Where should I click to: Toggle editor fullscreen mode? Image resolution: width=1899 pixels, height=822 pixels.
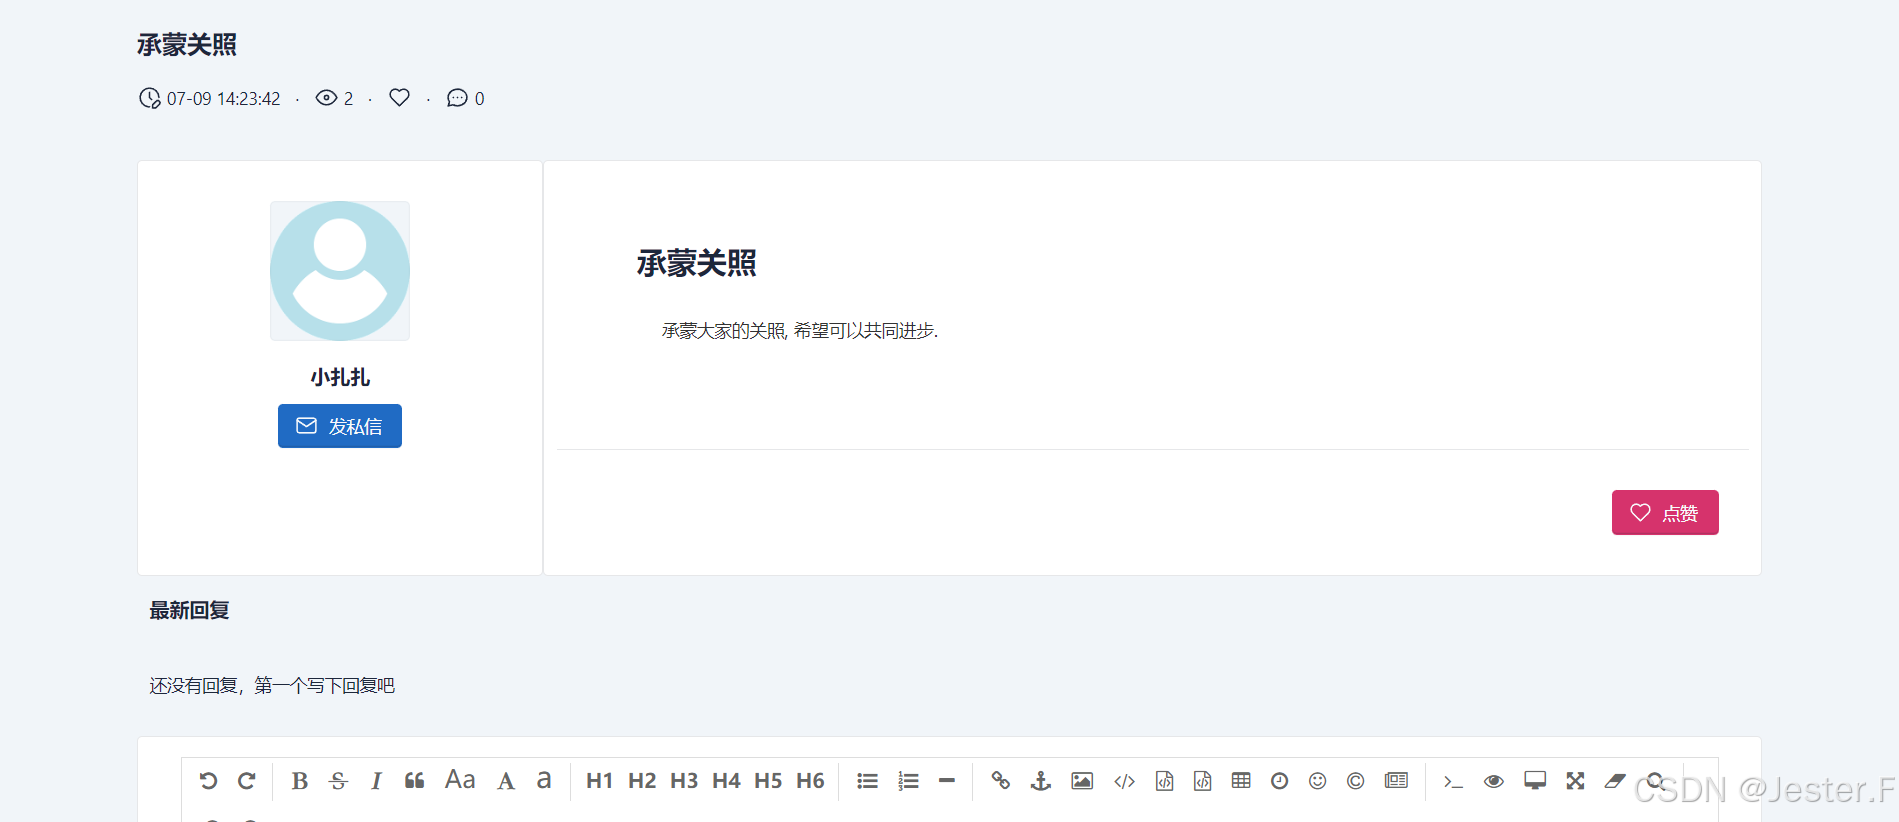click(x=1576, y=781)
